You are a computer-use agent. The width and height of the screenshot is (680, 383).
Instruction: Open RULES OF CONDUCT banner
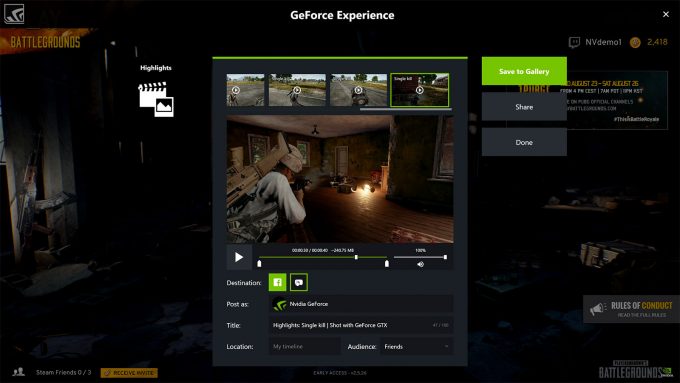click(631, 309)
